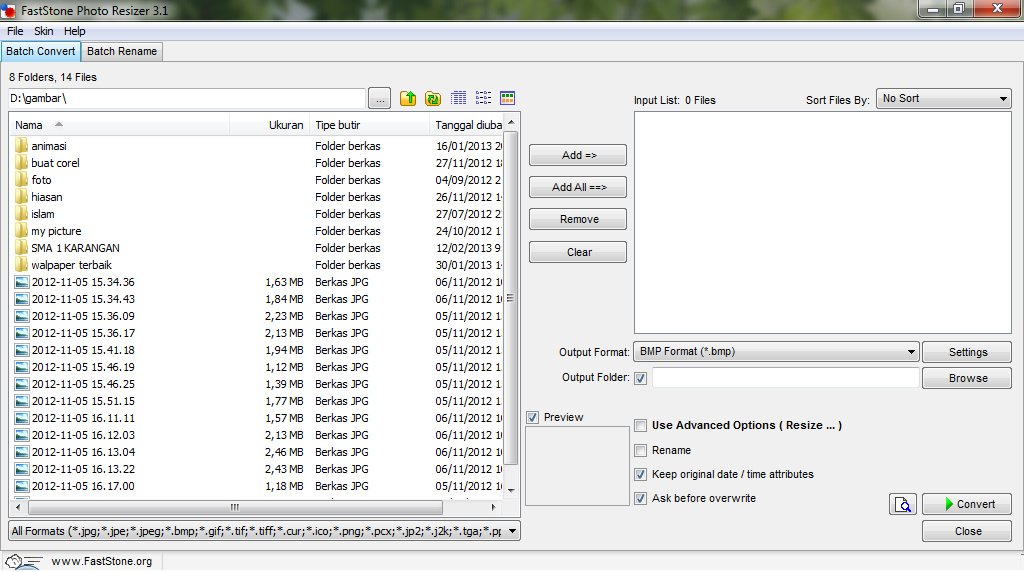
Task: Select file 2012-11-05 15.51.15
Action: (83, 401)
